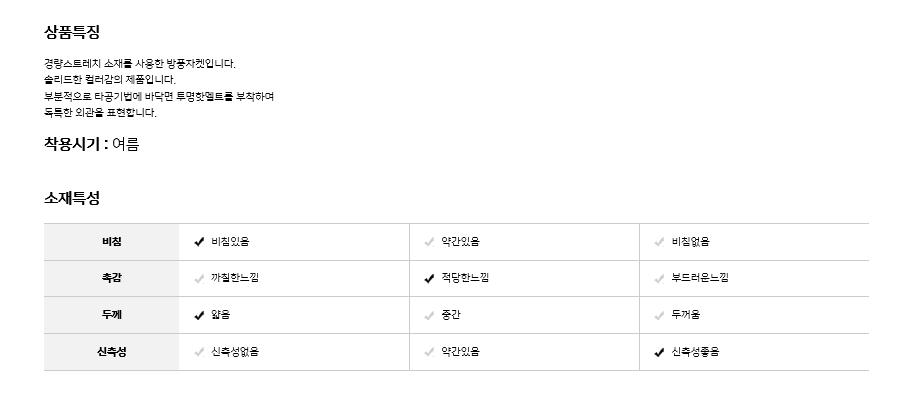The width and height of the screenshot is (920, 404).
Task: Select 약간있음 in the 신축성 row
Action: pyautogui.click(x=429, y=352)
